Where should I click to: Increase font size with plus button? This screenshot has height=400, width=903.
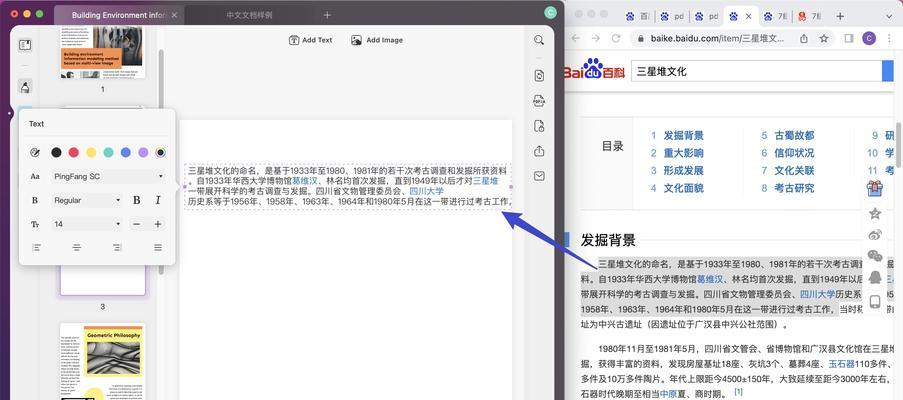click(158, 224)
